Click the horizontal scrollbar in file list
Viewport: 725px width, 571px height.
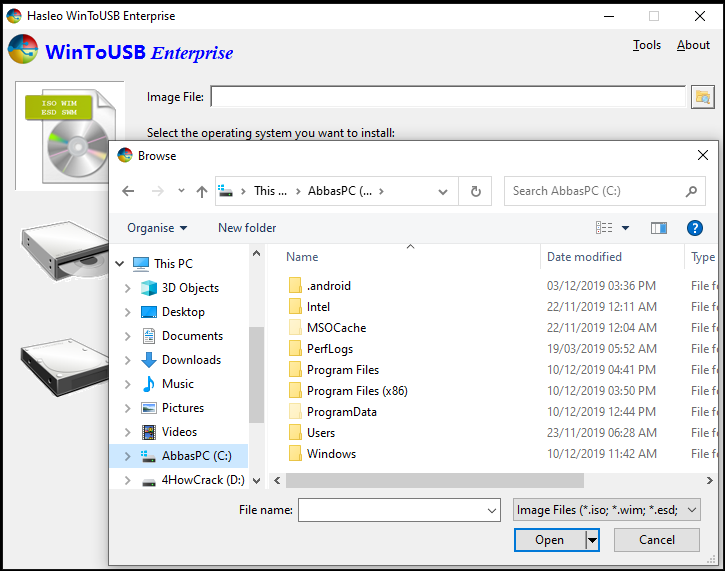pos(435,480)
